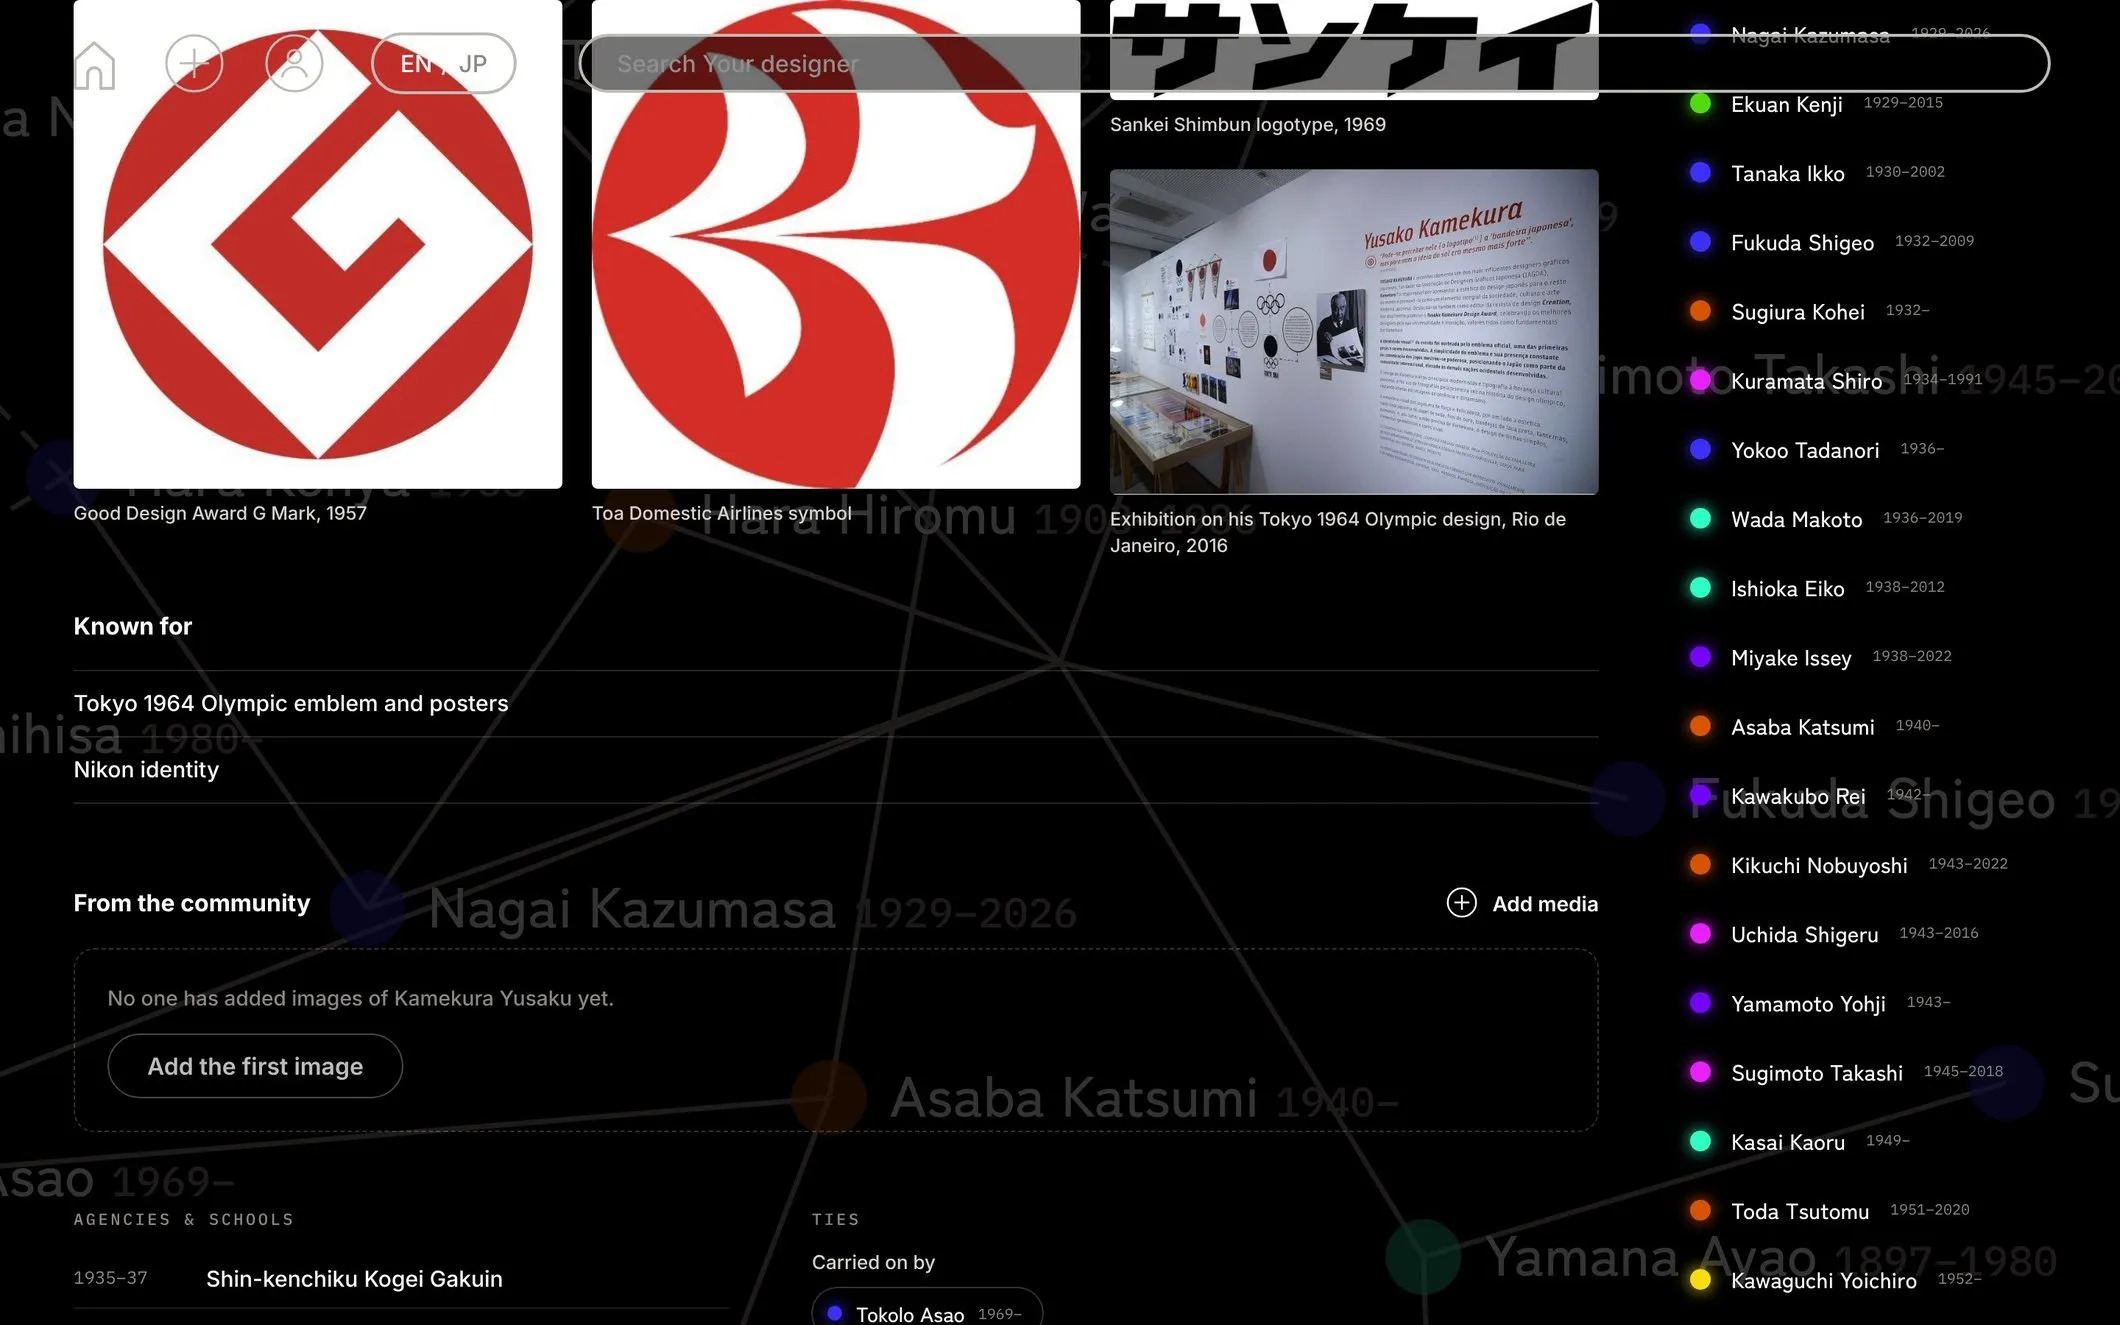The height and width of the screenshot is (1325, 2120).
Task: Open Yokoo Tadanori from the list
Action: tap(1805, 450)
